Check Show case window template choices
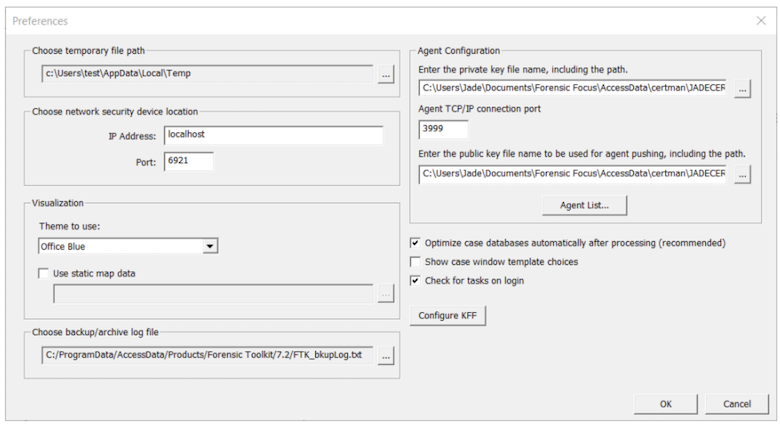Viewport: 780px width, 429px height. click(x=415, y=262)
